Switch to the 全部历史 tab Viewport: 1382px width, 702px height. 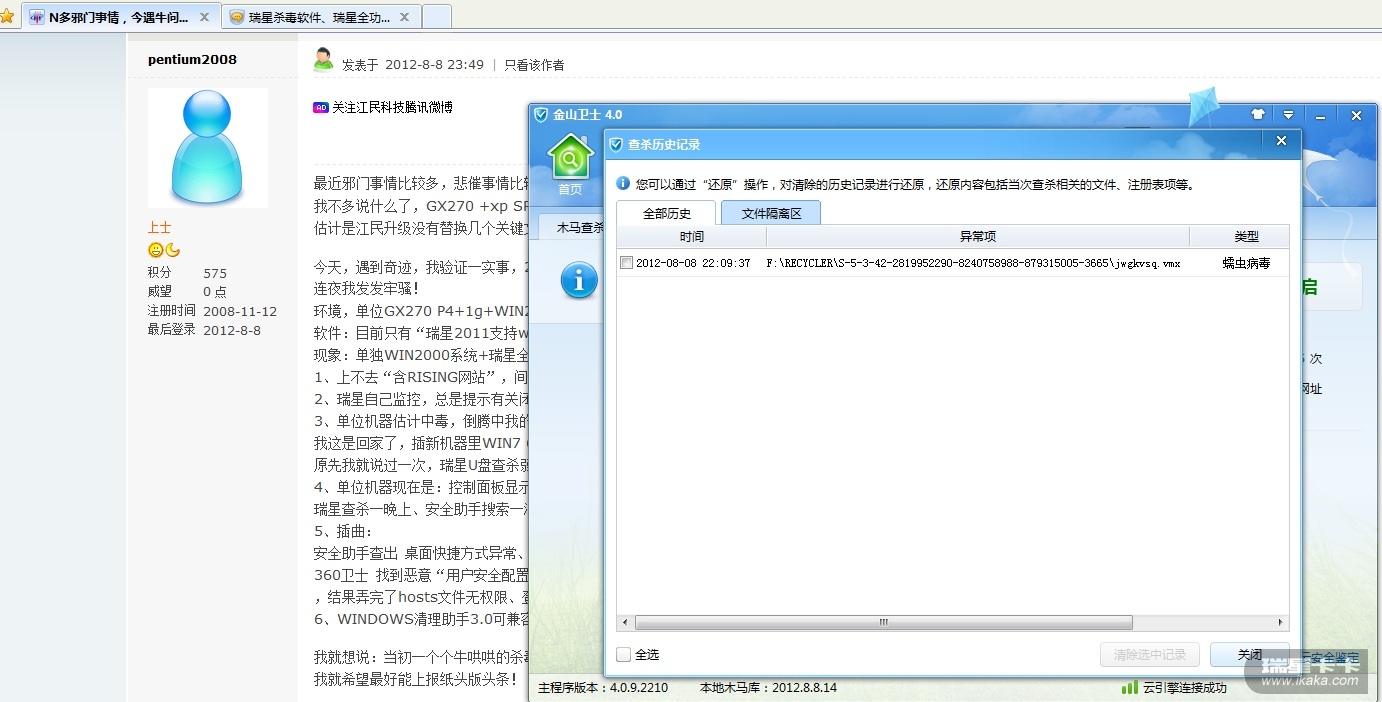coord(666,212)
